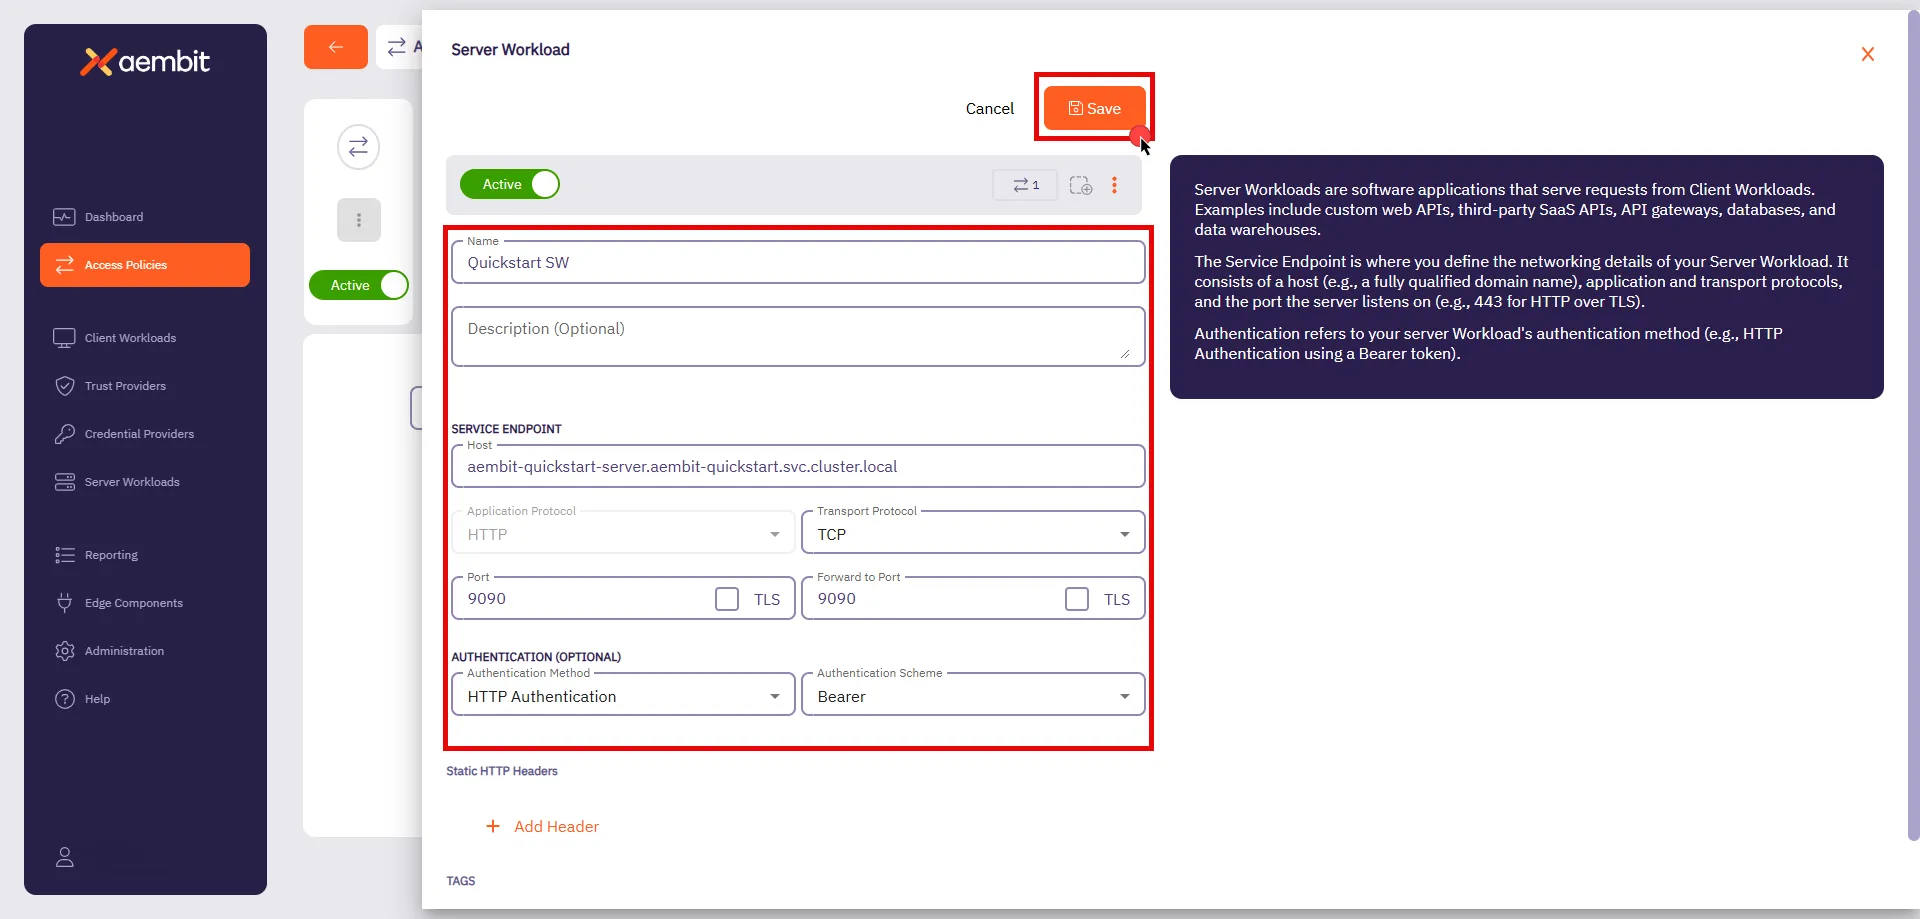Click the access policy swap-arrows circle icon
This screenshot has width=1920, height=919.
pyautogui.click(x=358, y=147)
